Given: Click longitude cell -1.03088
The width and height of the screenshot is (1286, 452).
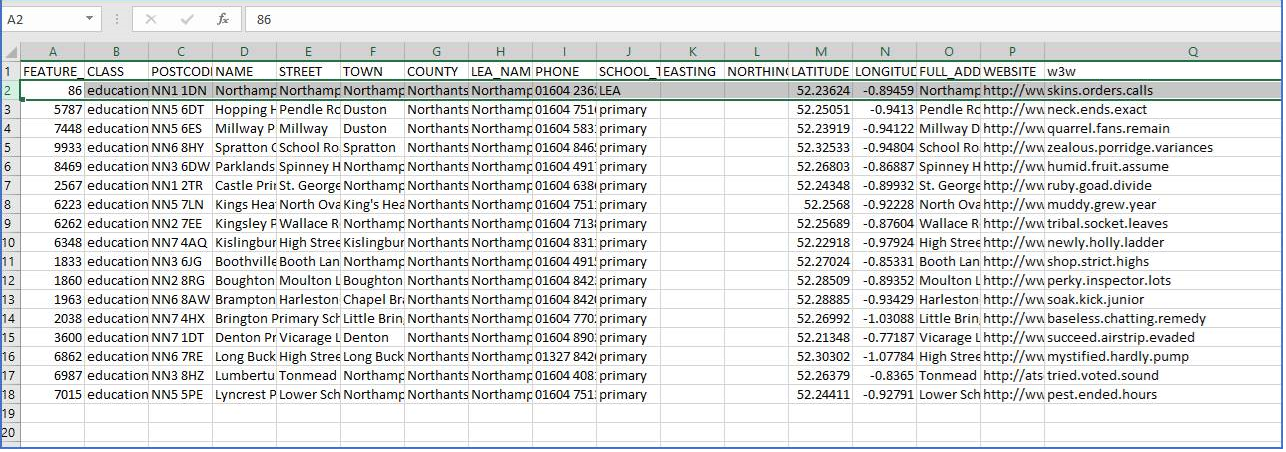Looking at the screenshot, I should [885, 318].
